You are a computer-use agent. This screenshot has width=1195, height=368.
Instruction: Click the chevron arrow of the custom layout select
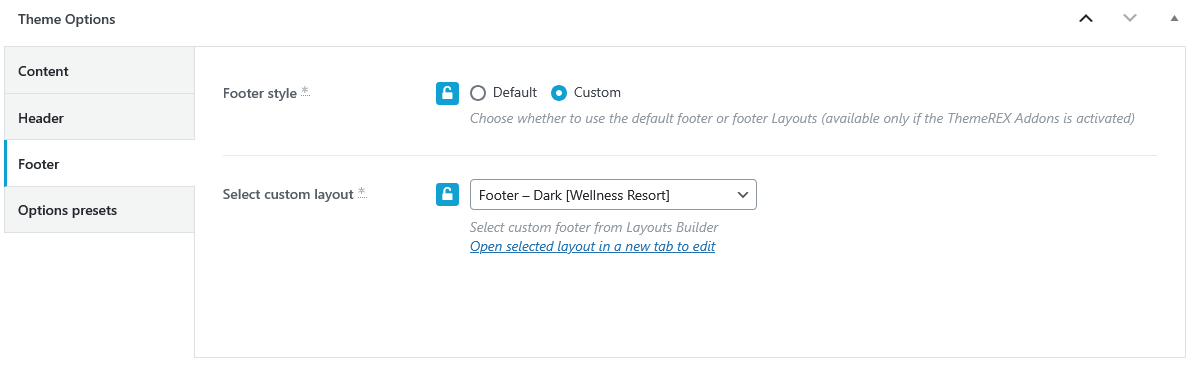pos(742,195)
